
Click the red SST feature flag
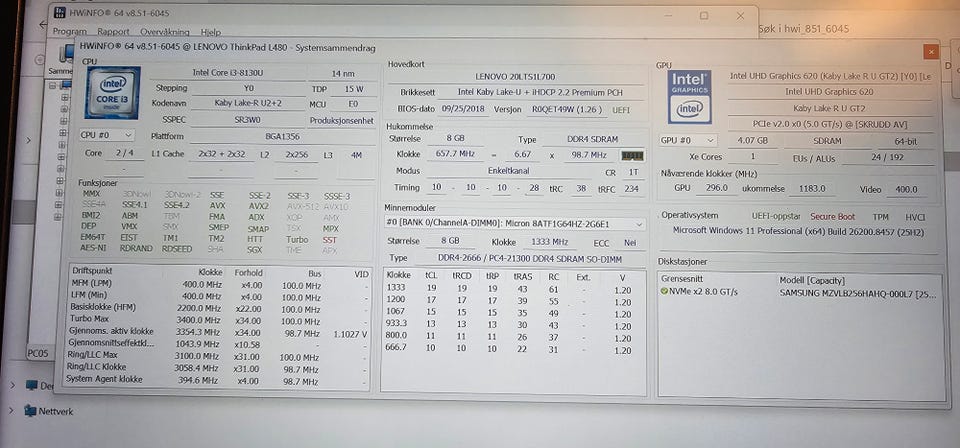329,240
